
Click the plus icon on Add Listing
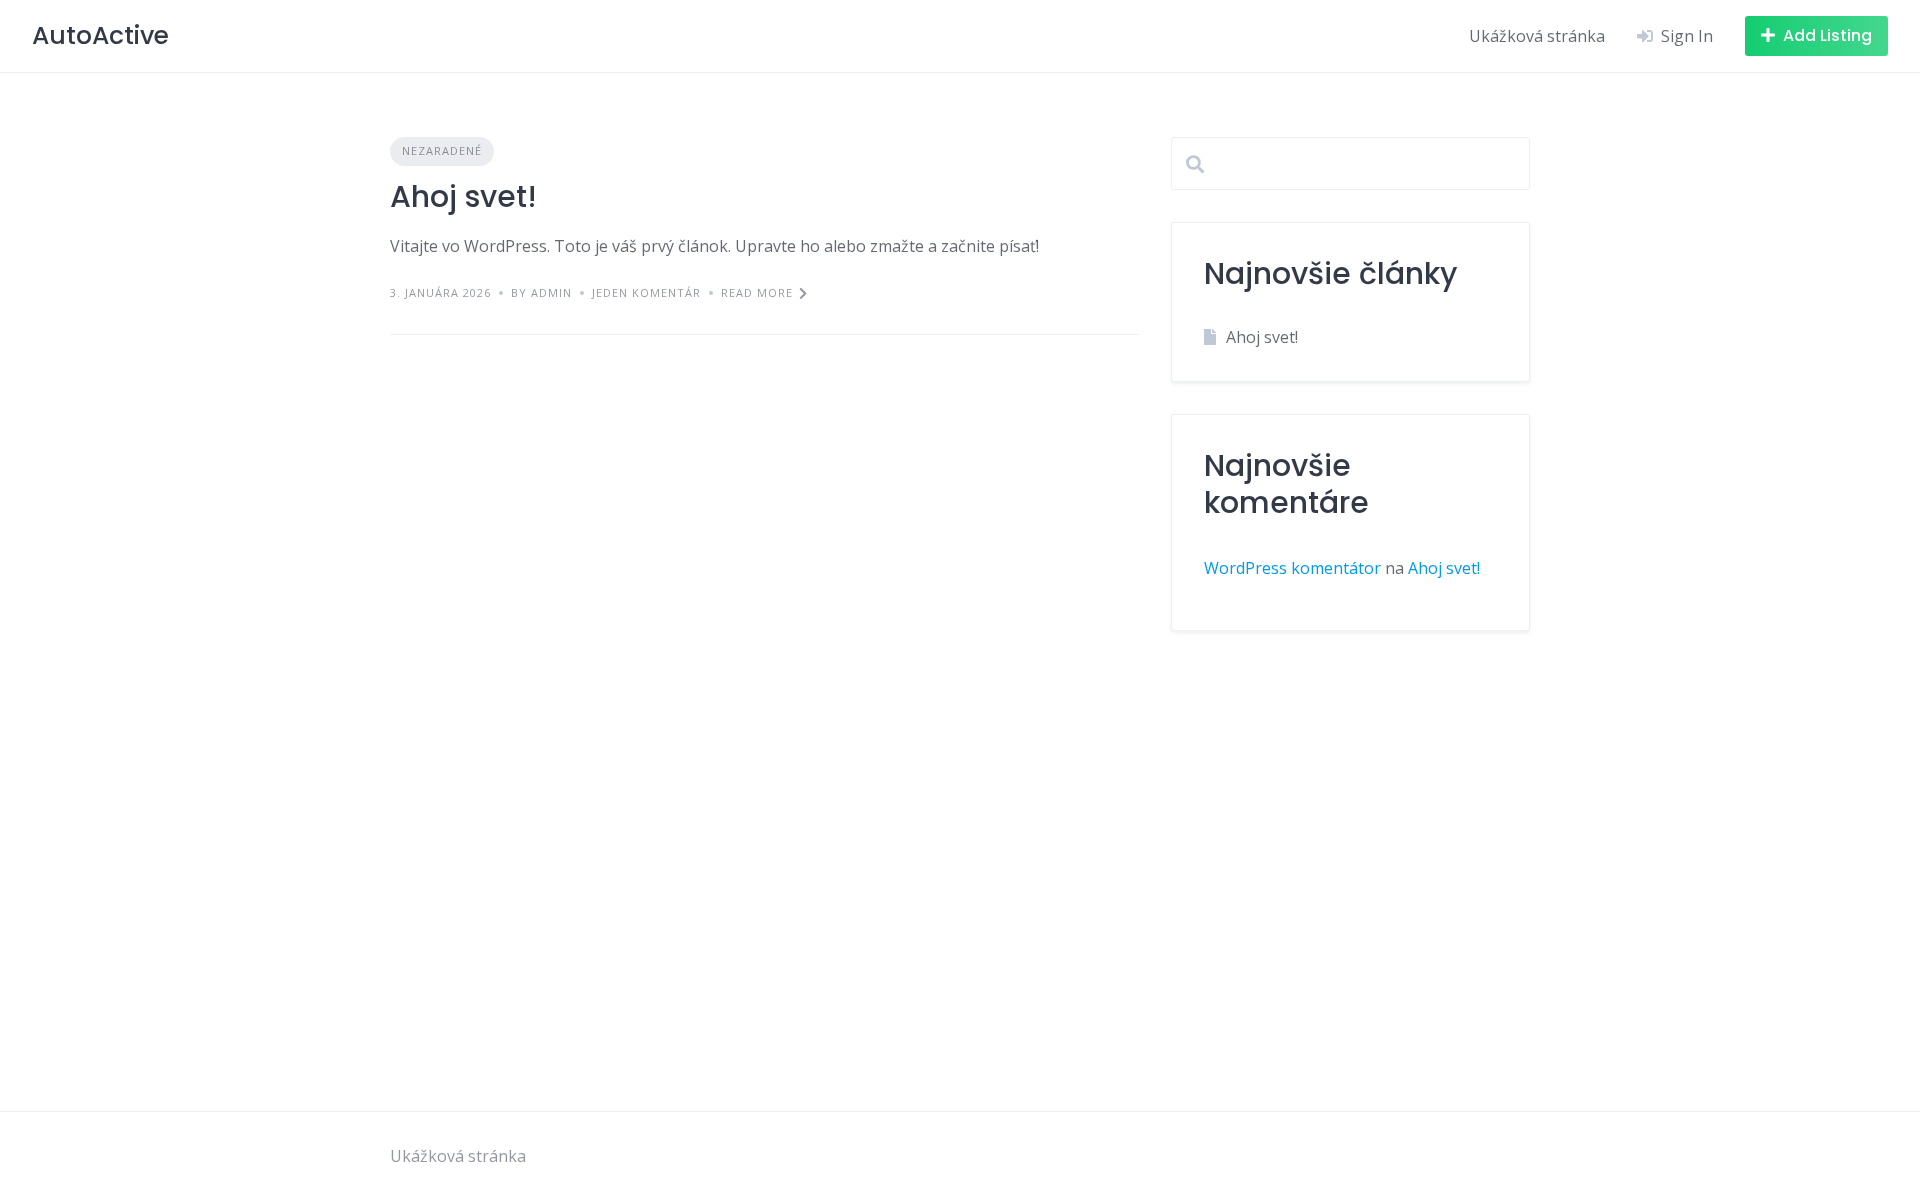point(1768,35)
